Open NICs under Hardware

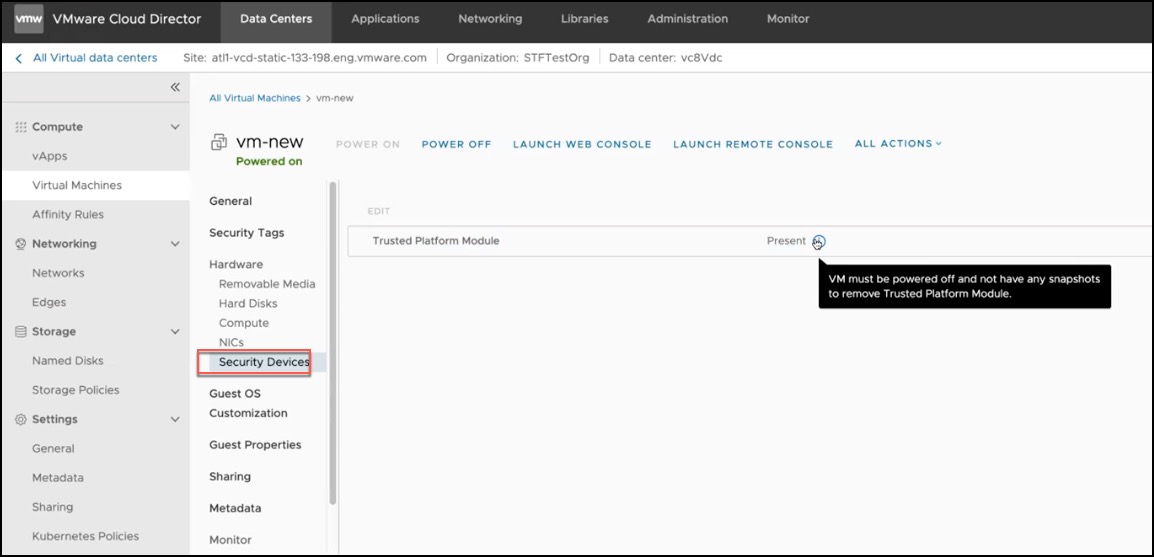[x=231, y=342]
